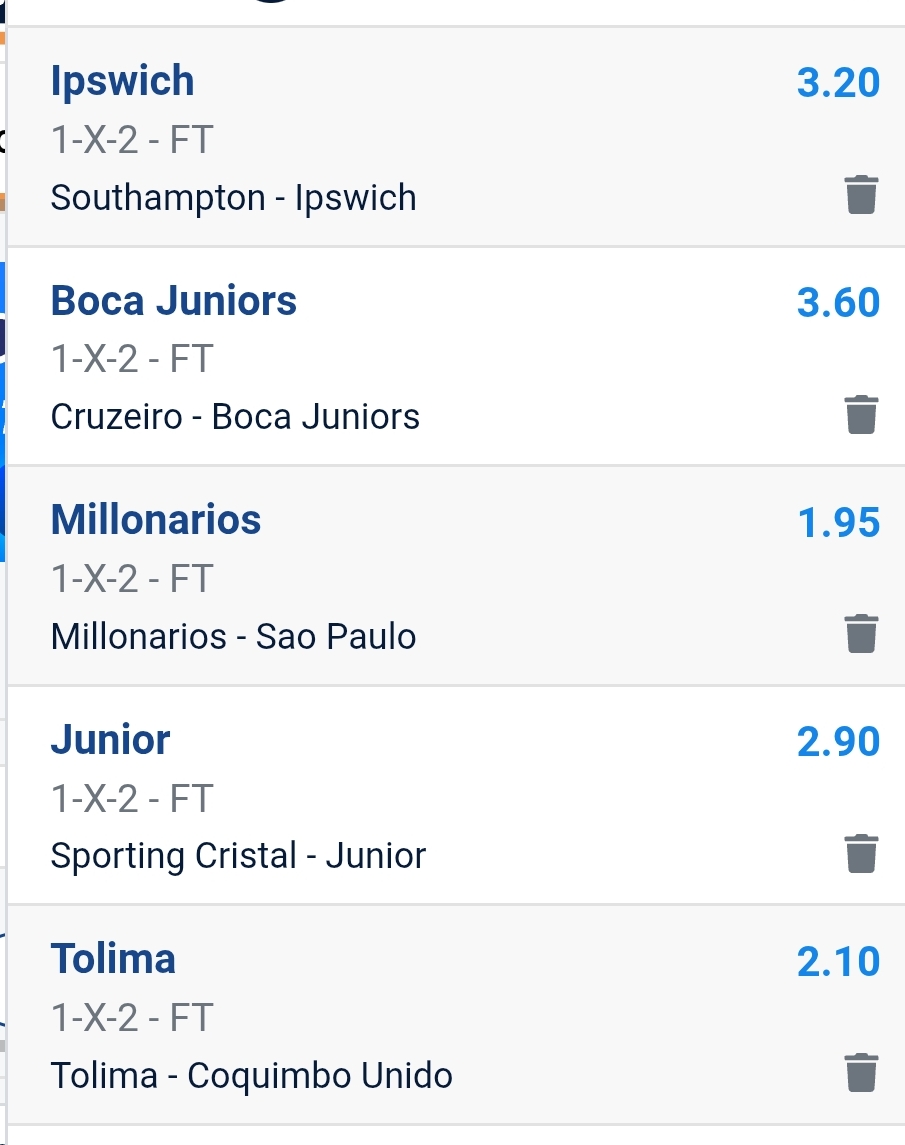Open the Tolima - Coquimbo Unido match
Screen dimensions: 905x1145
[251, 1076]
